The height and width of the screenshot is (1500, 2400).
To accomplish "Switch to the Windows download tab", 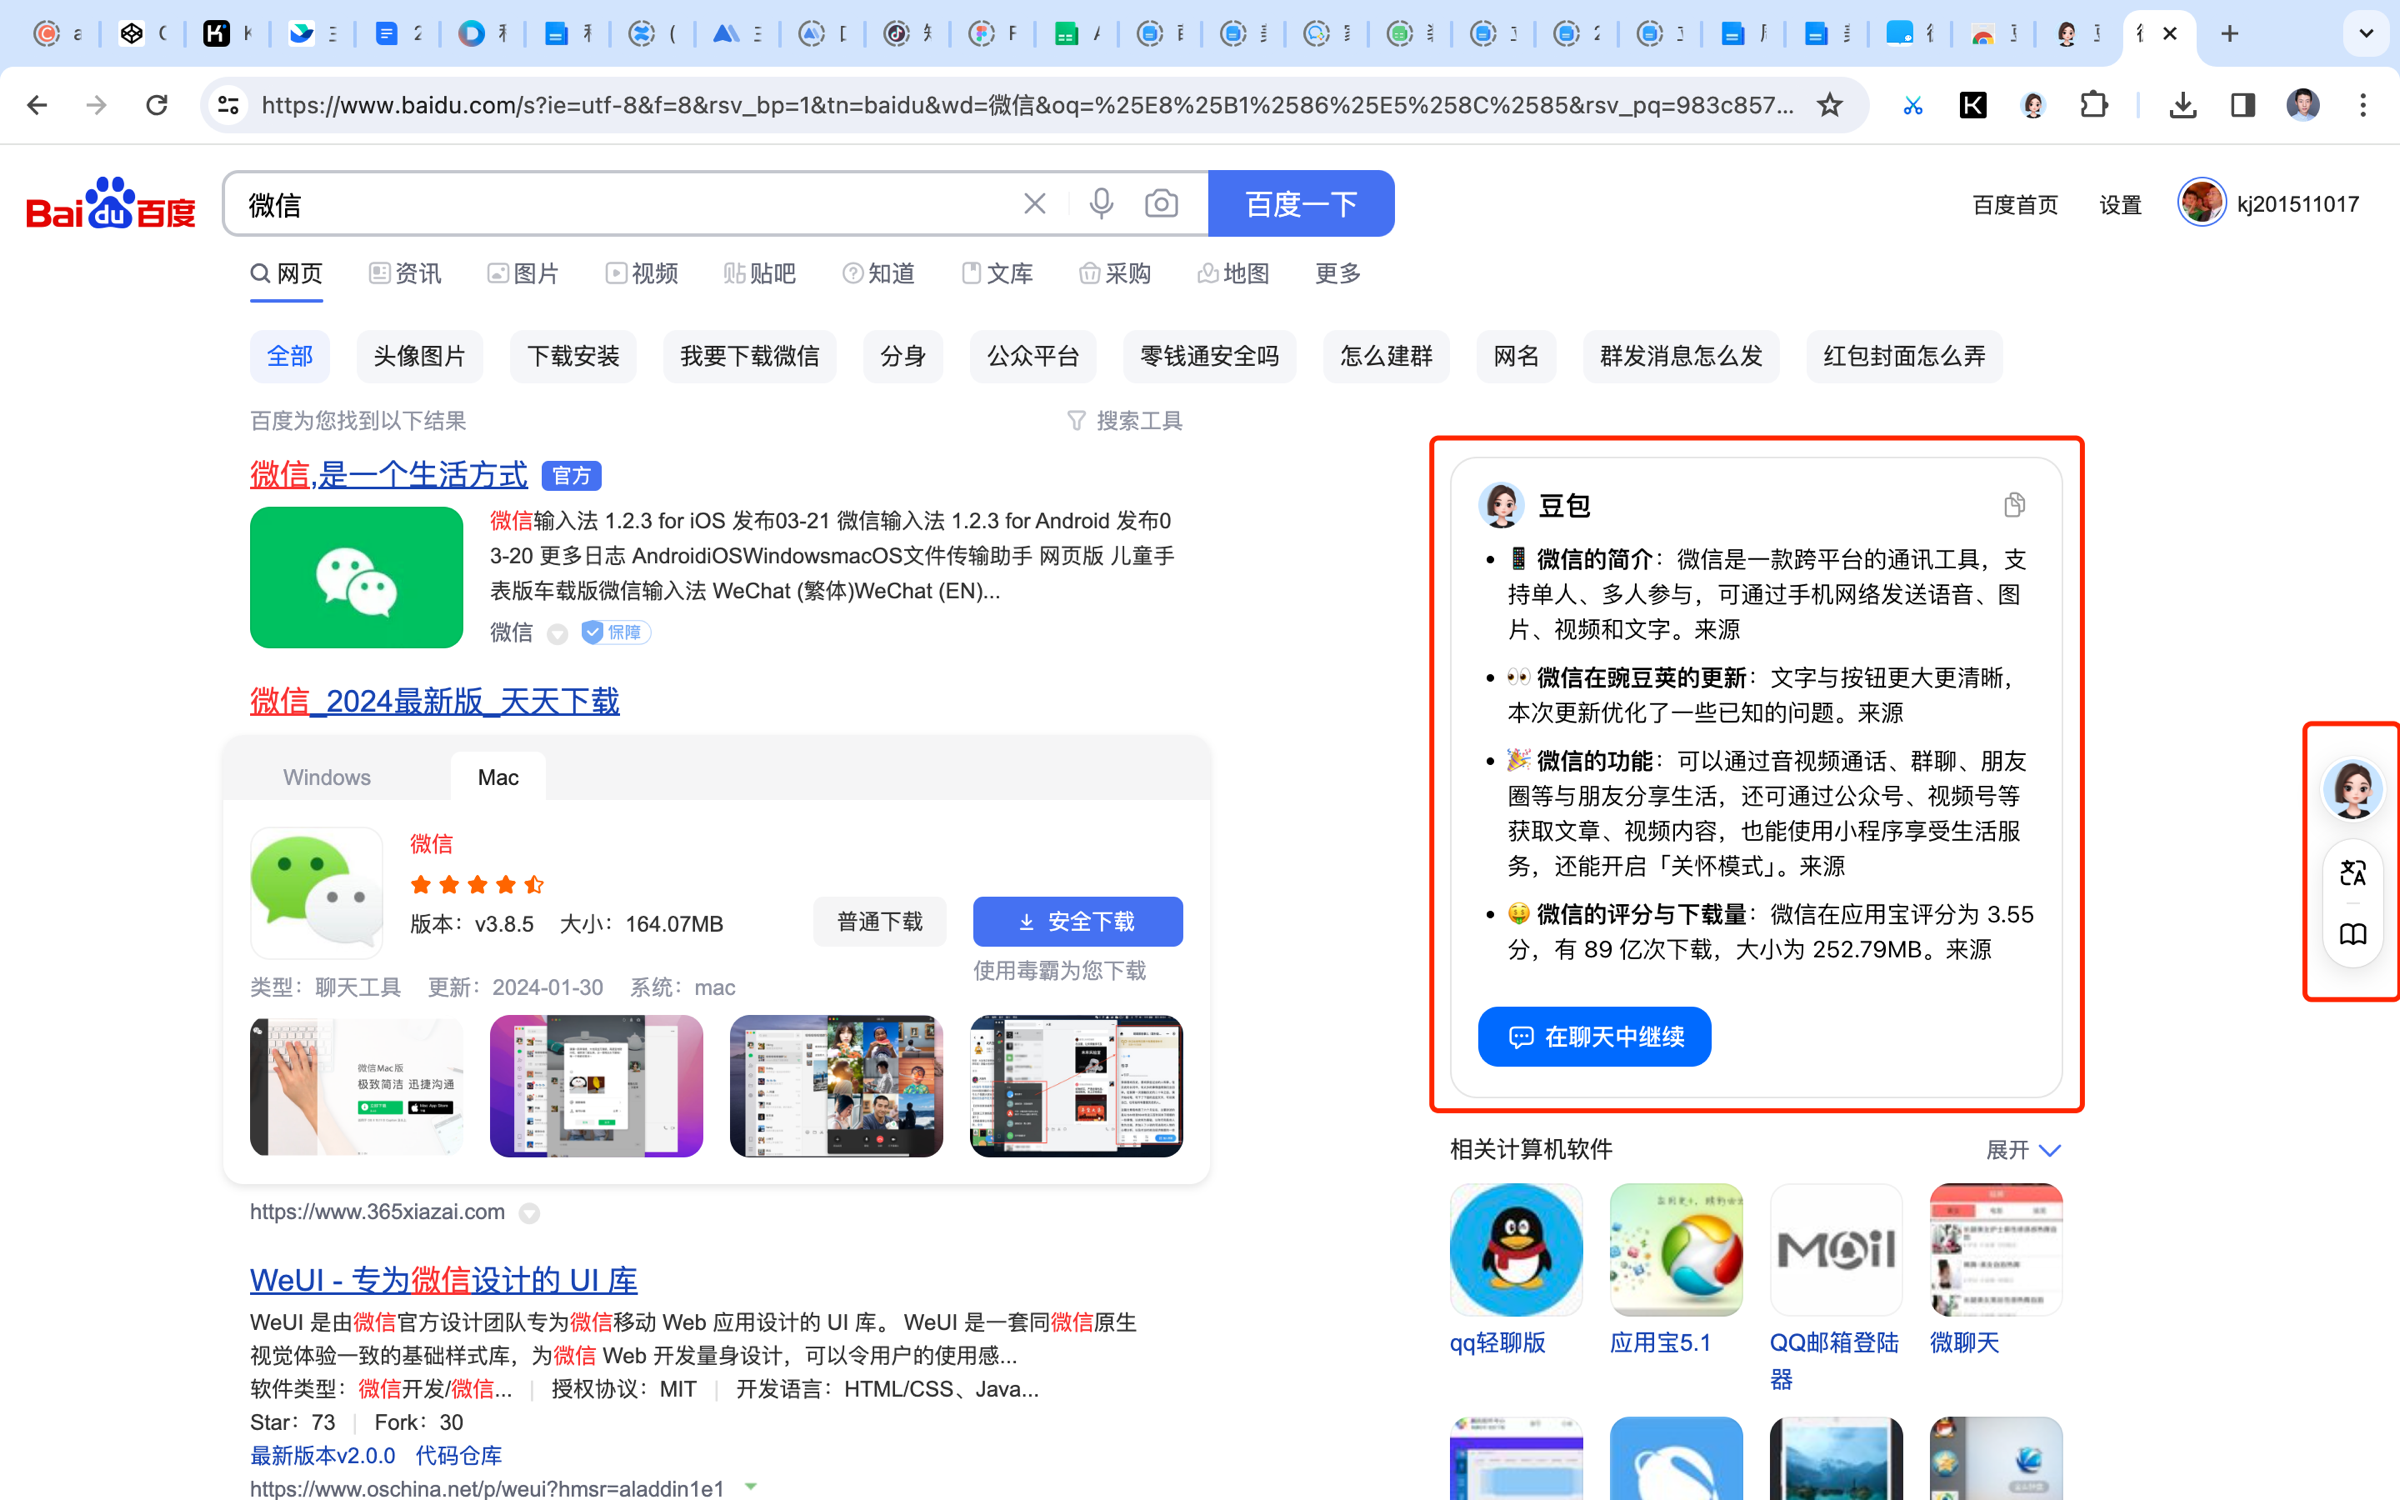I will point(327,777).
